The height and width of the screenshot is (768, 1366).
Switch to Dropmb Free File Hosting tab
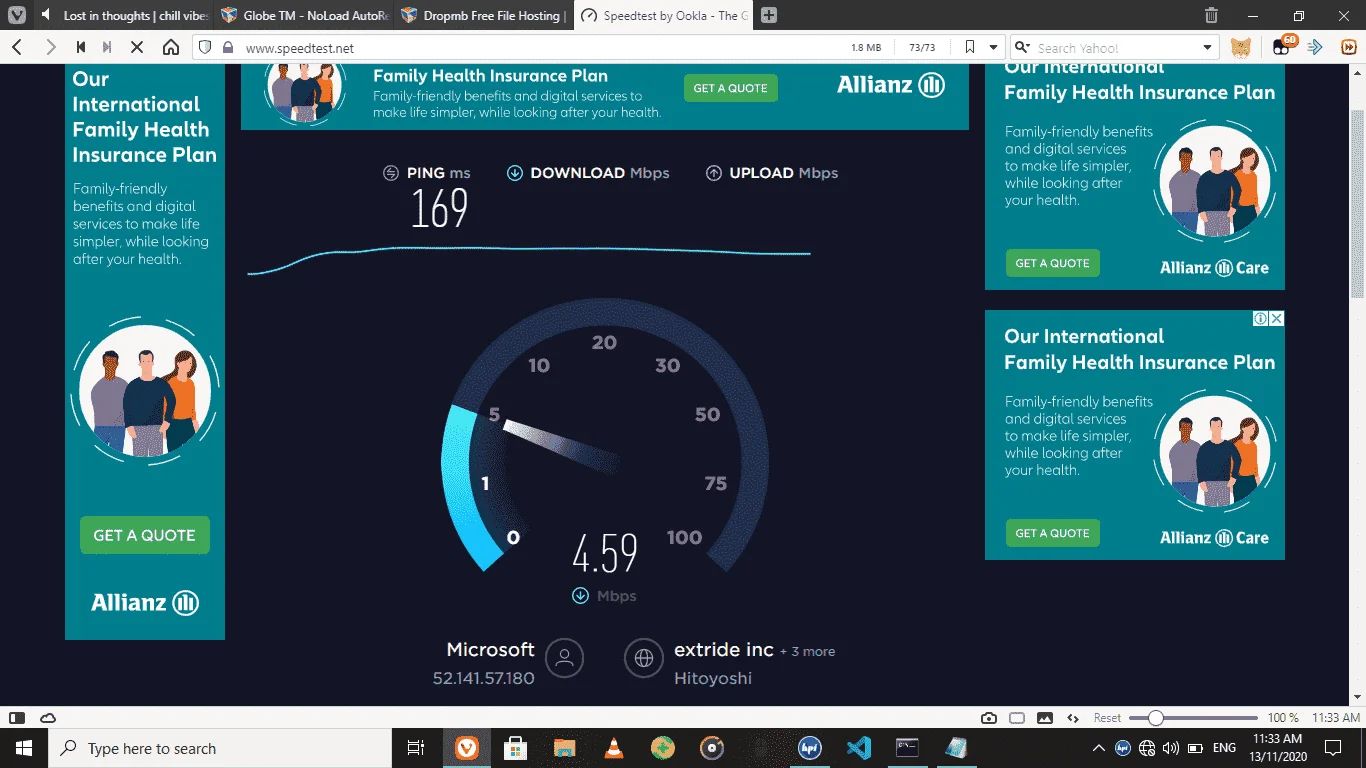pos(484,15)
